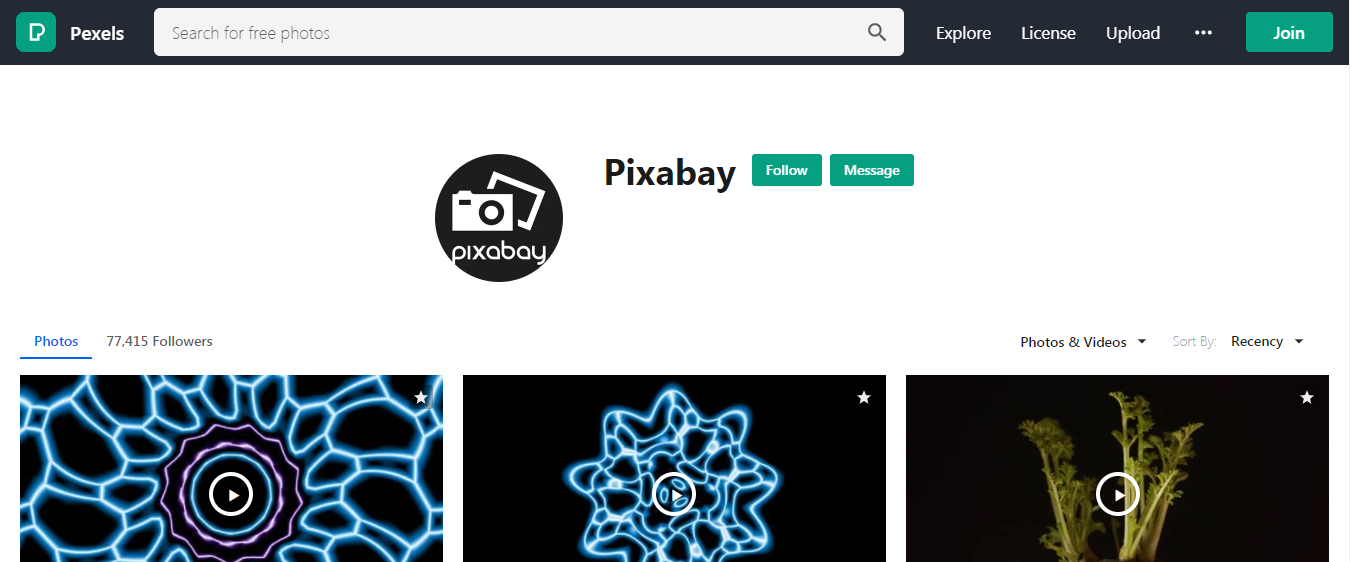Open the three-dots more menu
The width and height of the screenshot is (1350, 562).
point(1203,32)
